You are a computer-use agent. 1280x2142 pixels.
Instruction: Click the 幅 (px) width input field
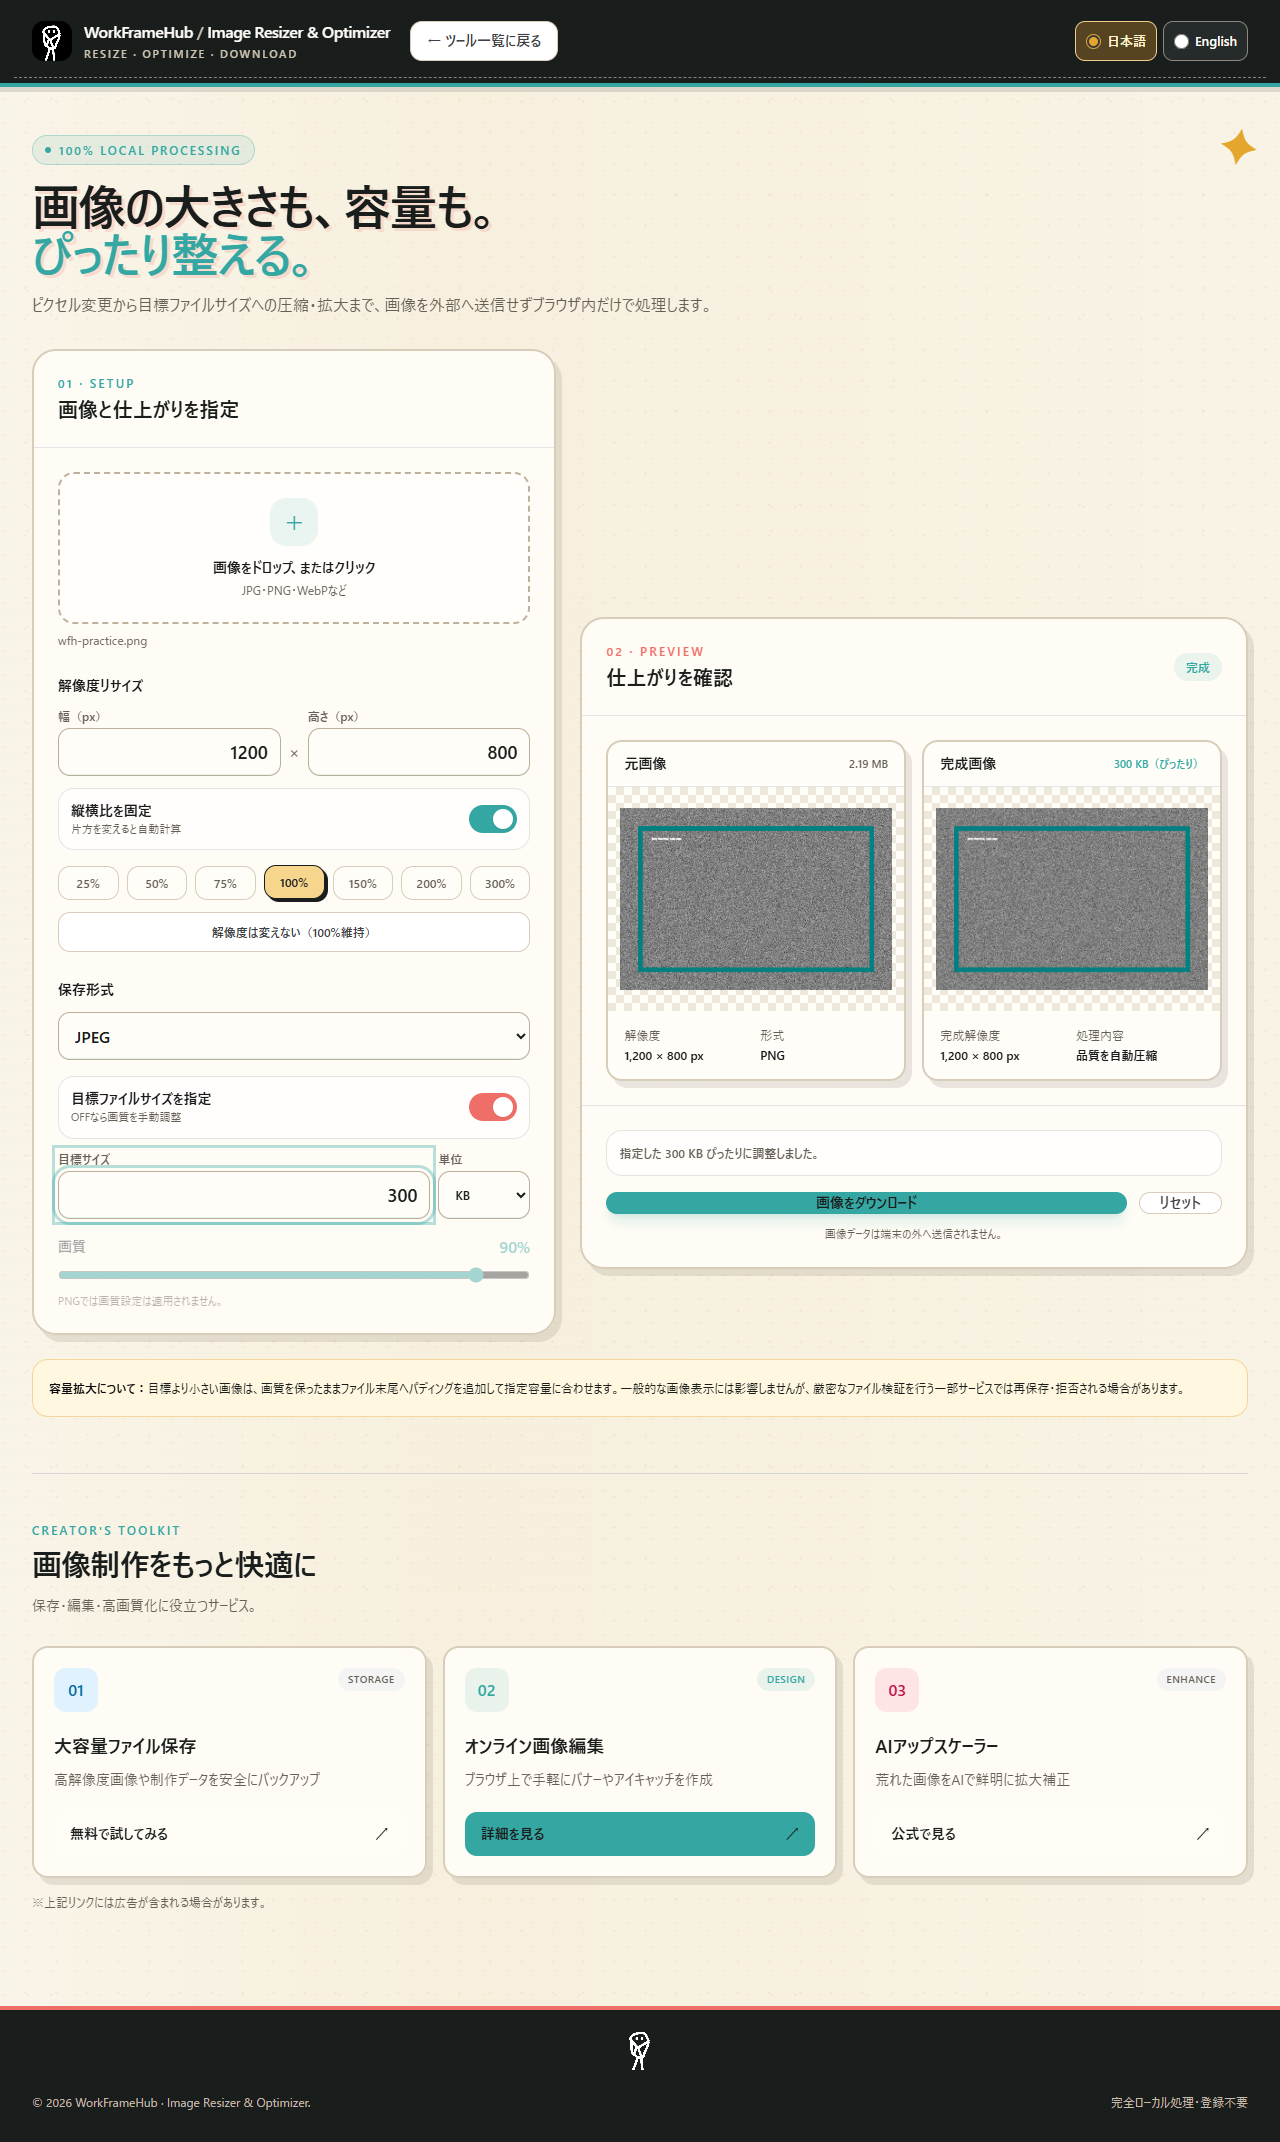pos(169,752)
